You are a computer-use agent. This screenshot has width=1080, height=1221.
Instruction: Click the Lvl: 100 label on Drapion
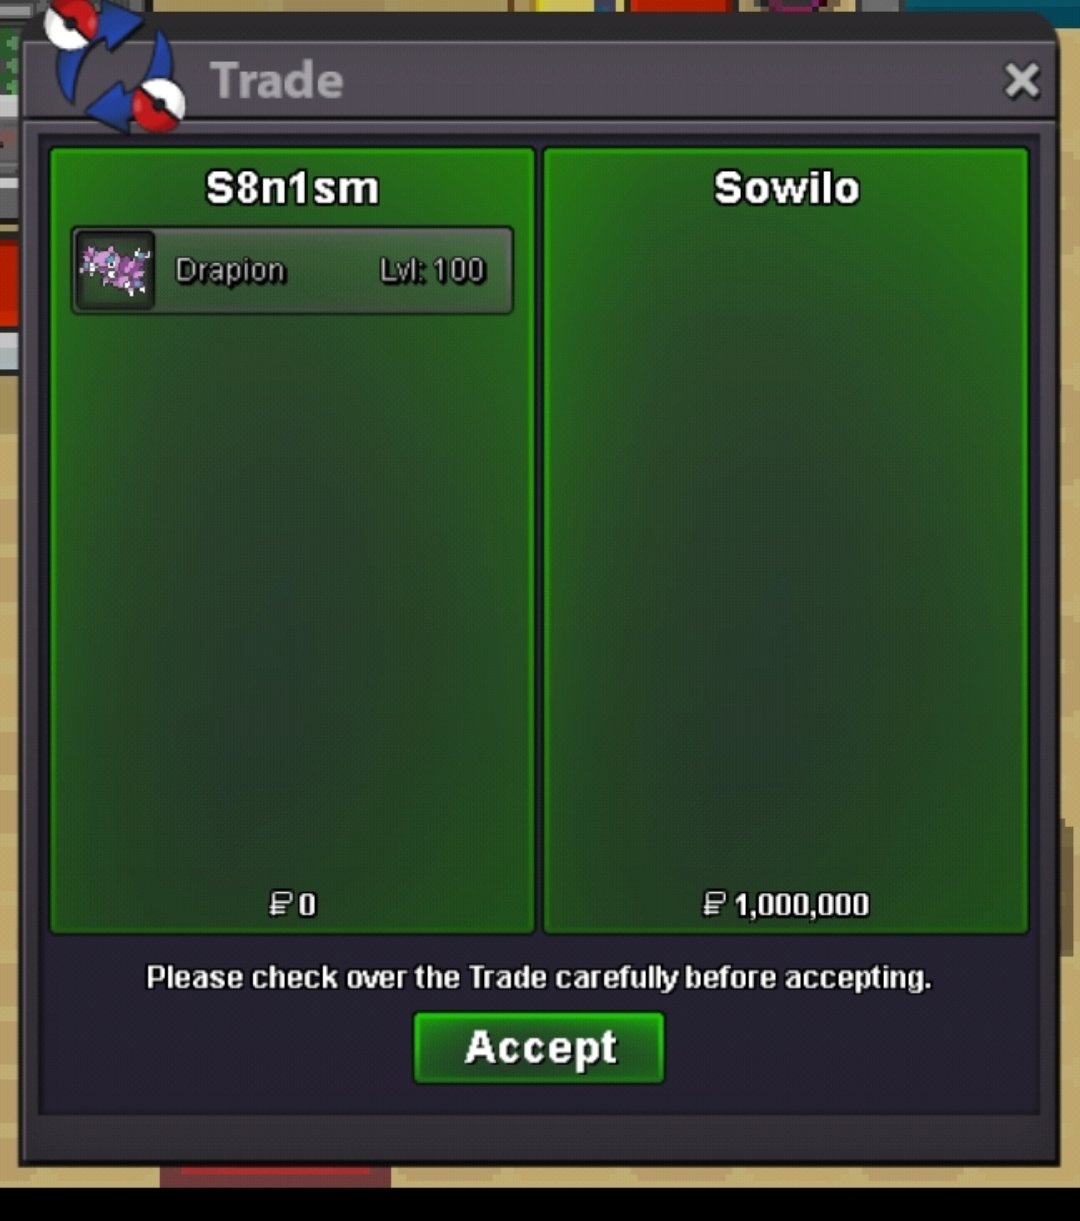(432, 270)
